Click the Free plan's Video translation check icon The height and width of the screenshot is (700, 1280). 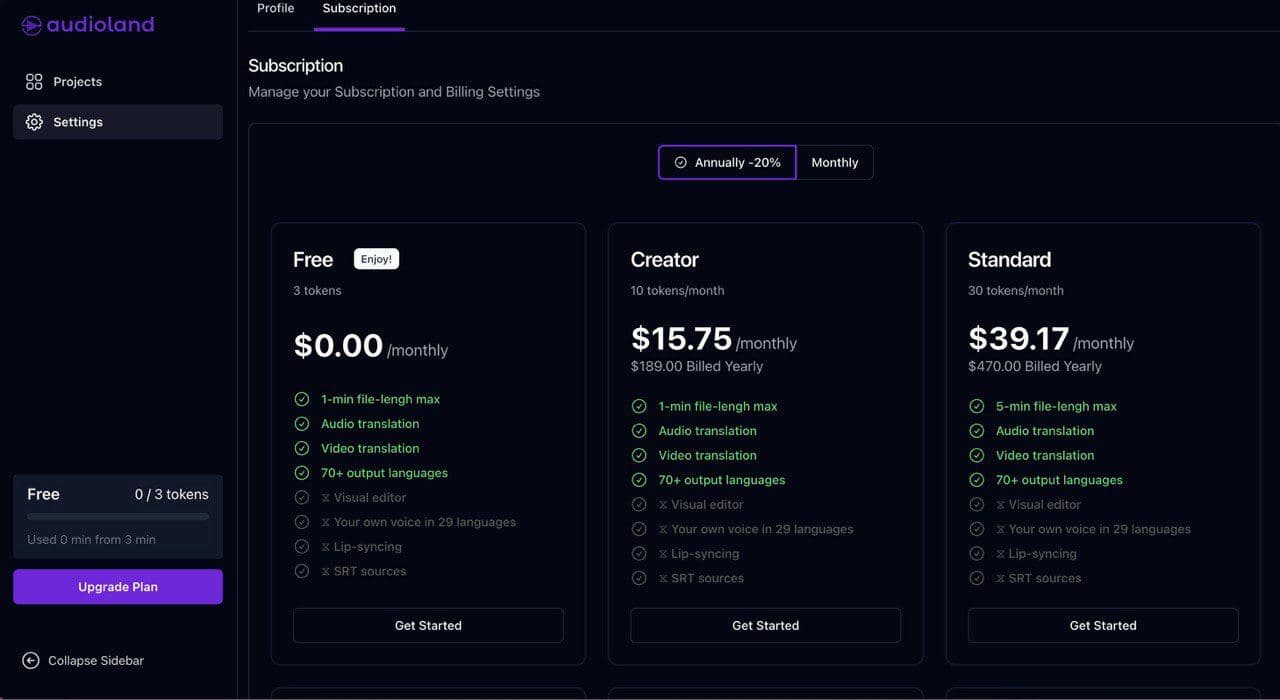coord(302,448)
